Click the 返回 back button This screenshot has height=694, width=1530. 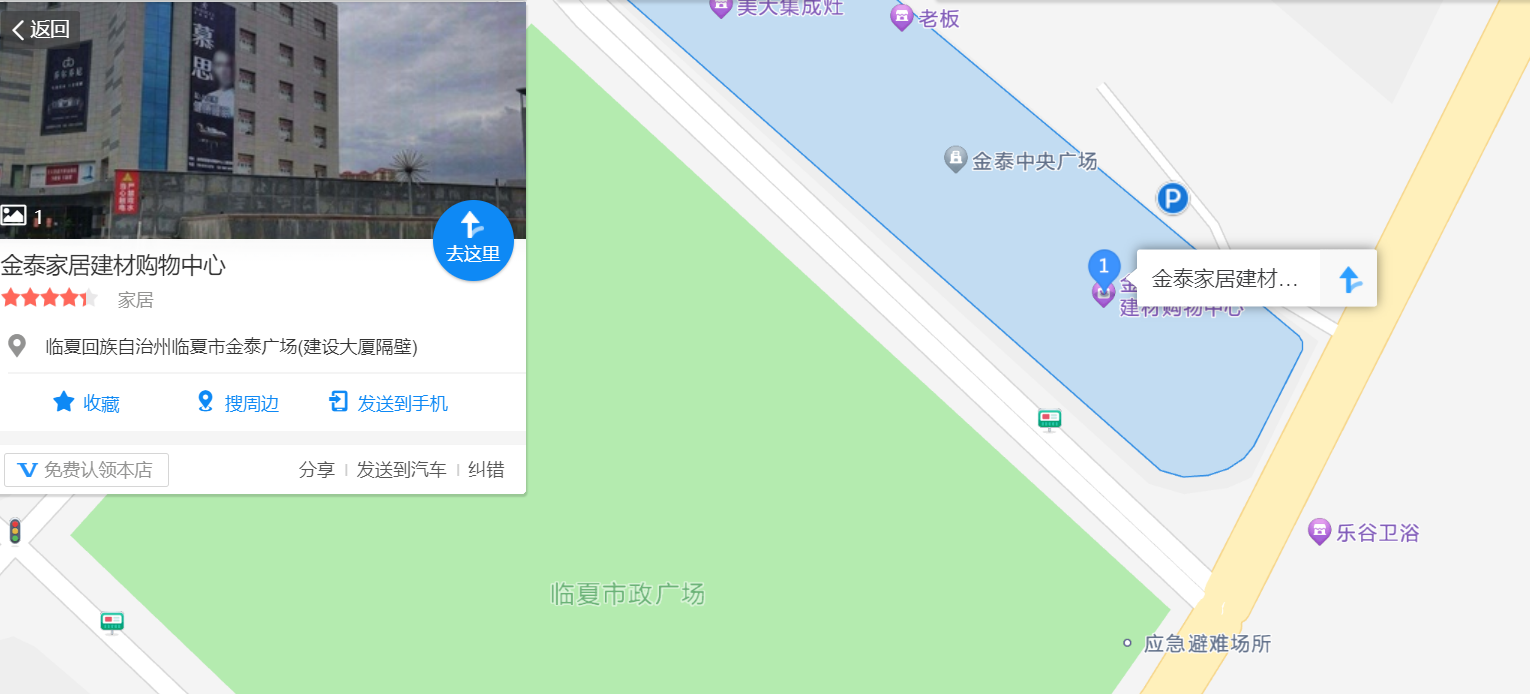click(40, 29)
